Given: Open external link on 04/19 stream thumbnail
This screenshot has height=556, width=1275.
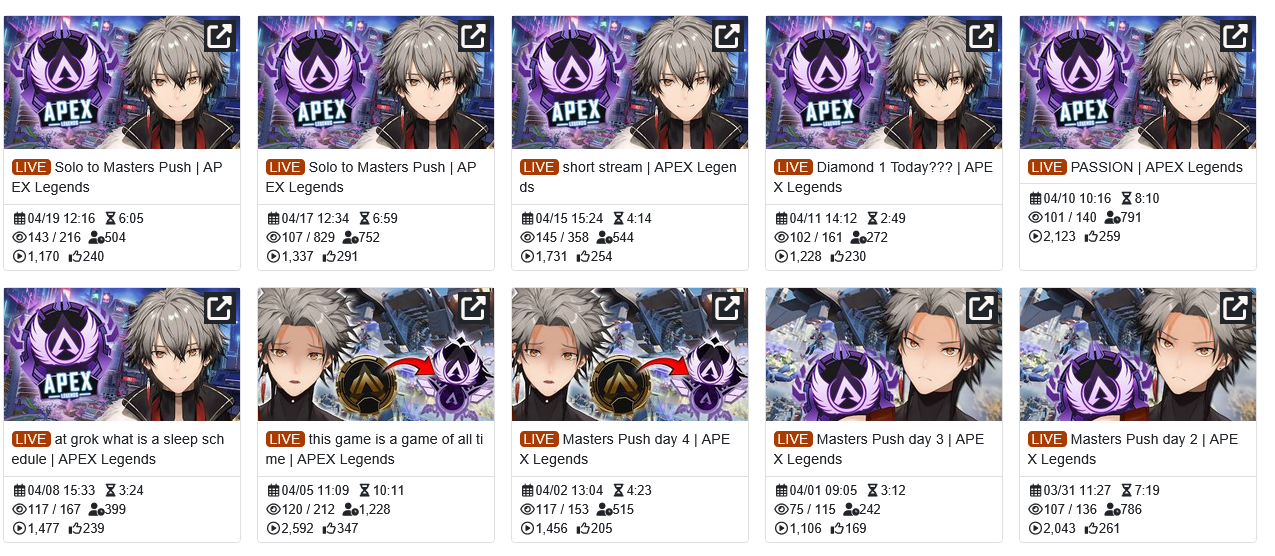Looking at the screenshot, I should (219, 36).
